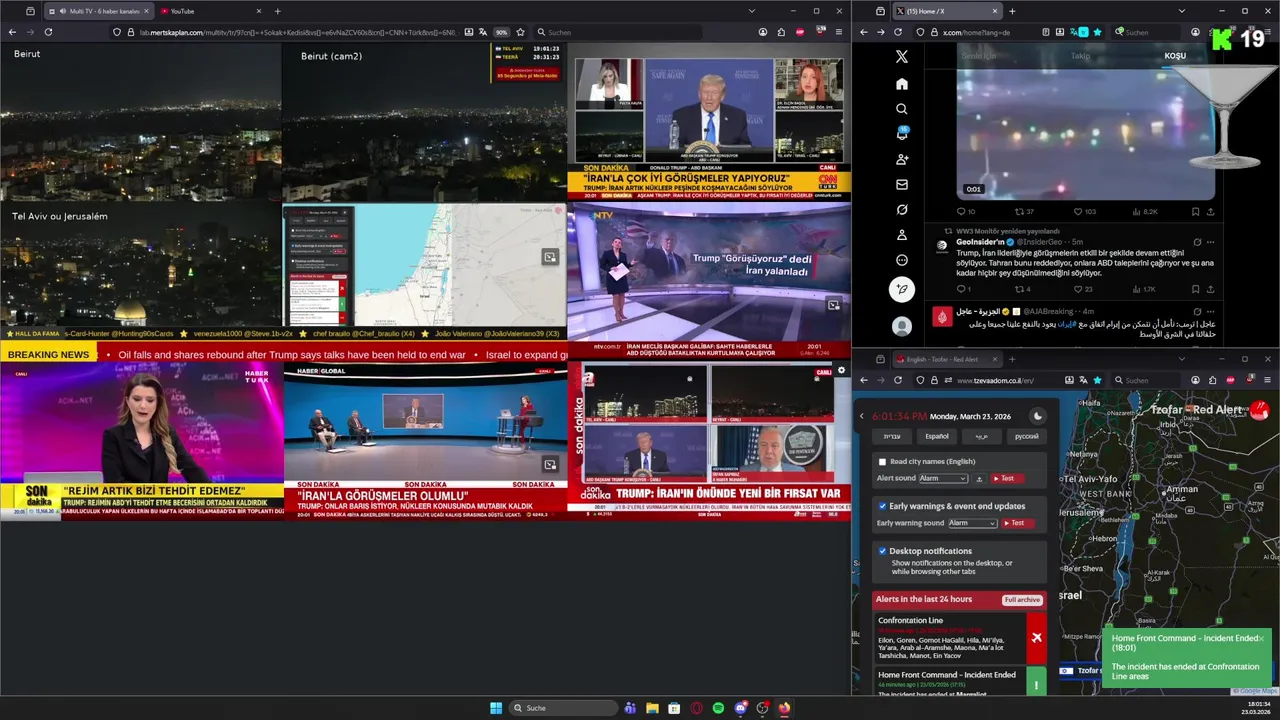
Task: Open the X Home icon in sidebar
Action: click(902, 84)
